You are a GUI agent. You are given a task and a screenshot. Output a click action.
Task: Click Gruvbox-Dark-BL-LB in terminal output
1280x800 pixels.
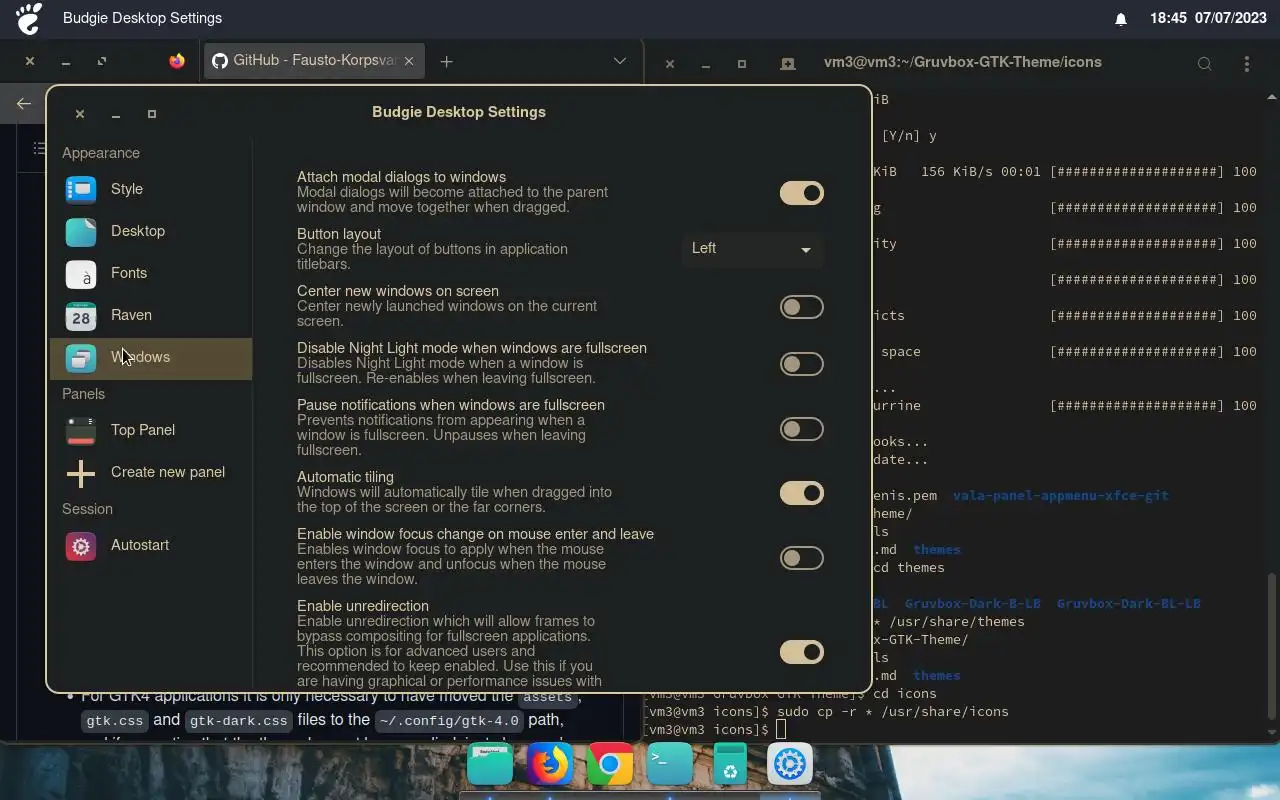pos(1129,604)
